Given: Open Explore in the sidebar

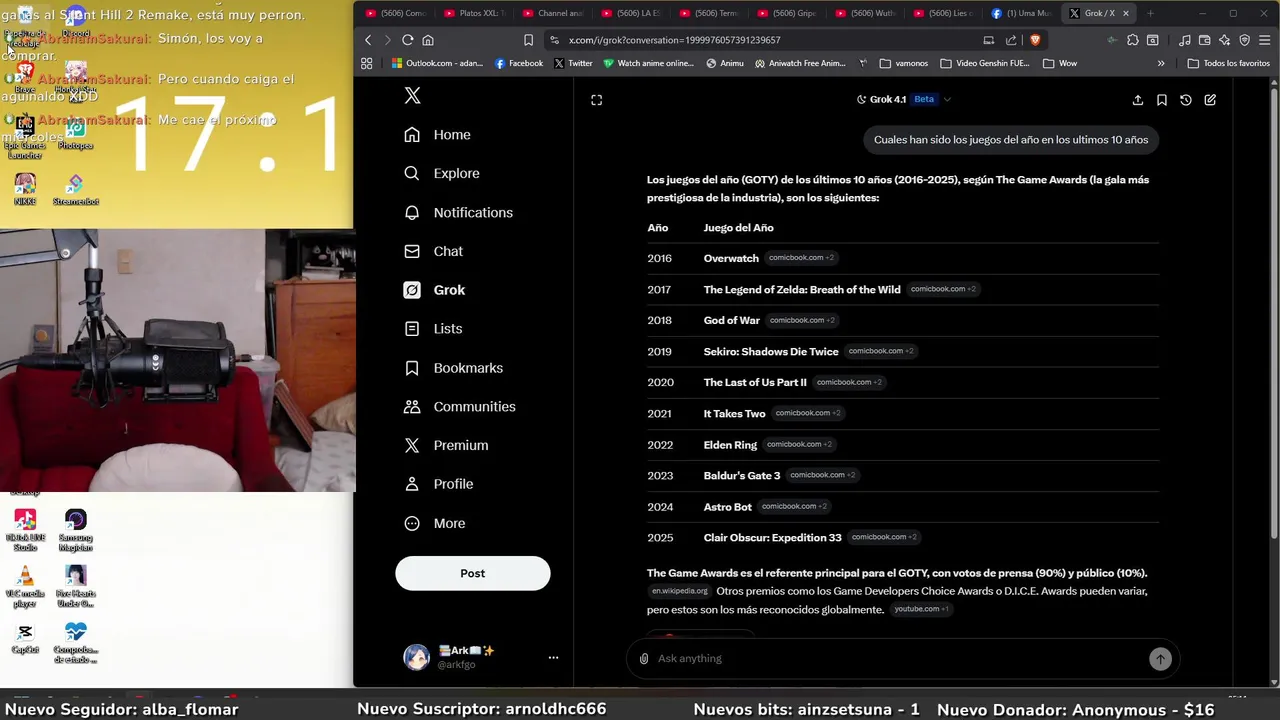Looking at the screenshot, I should click(441, 174).
